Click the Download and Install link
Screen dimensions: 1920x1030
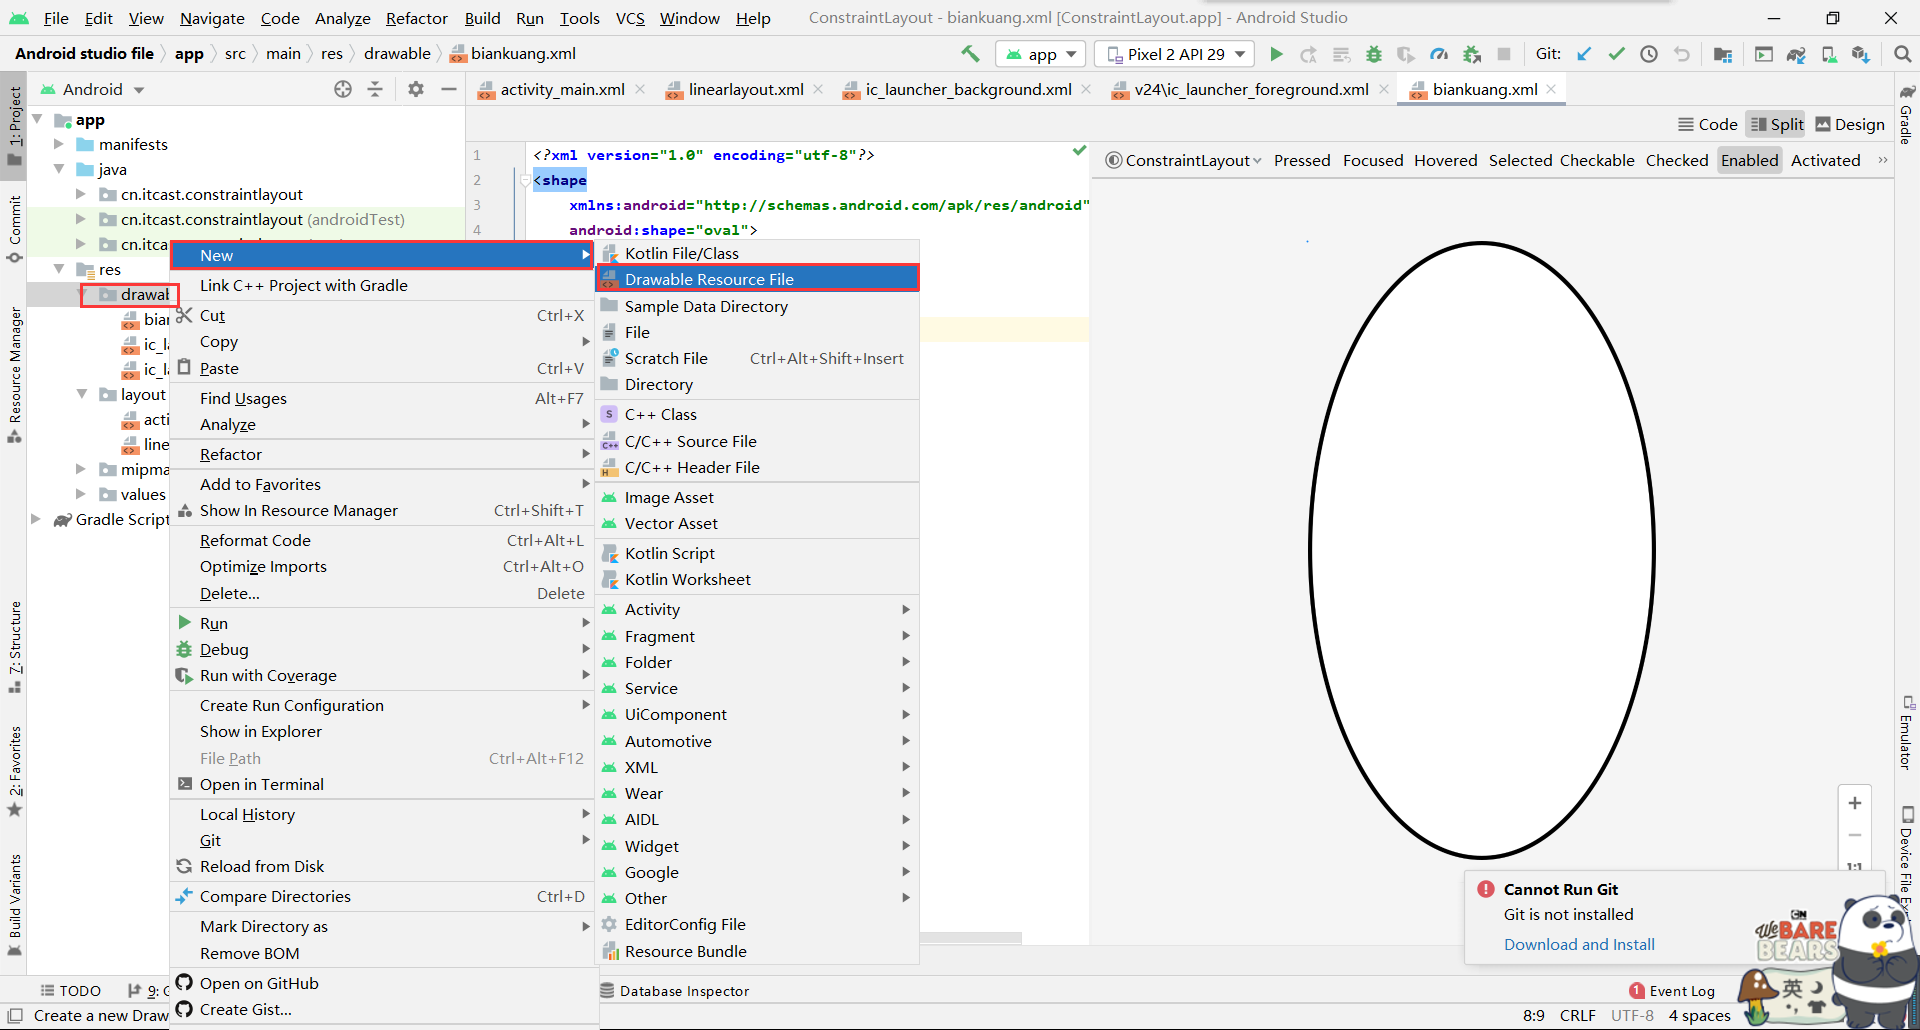click(1578, 944)
